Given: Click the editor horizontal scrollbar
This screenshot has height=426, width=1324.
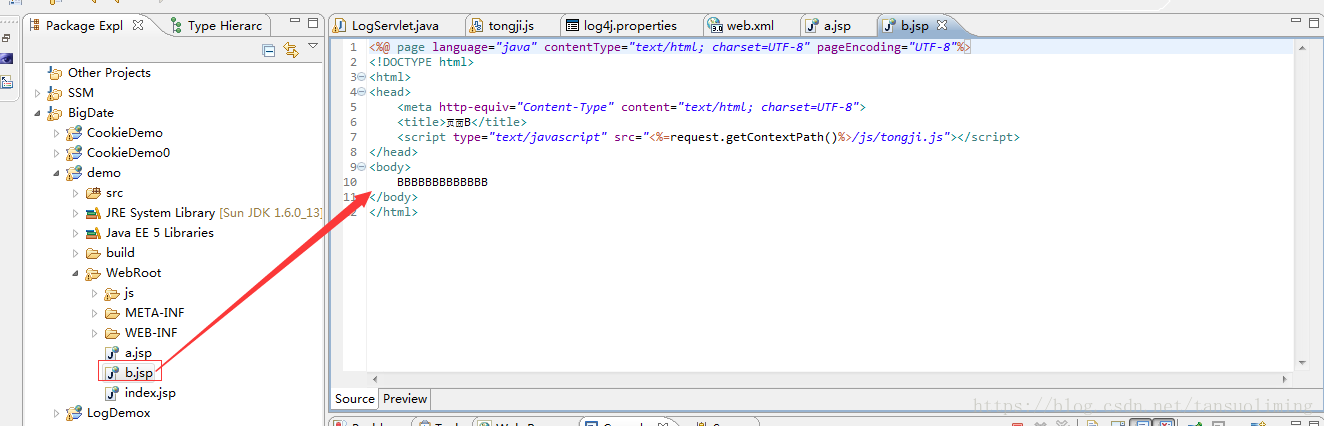Looking at the screenshot, I should (x=830, y=379).
